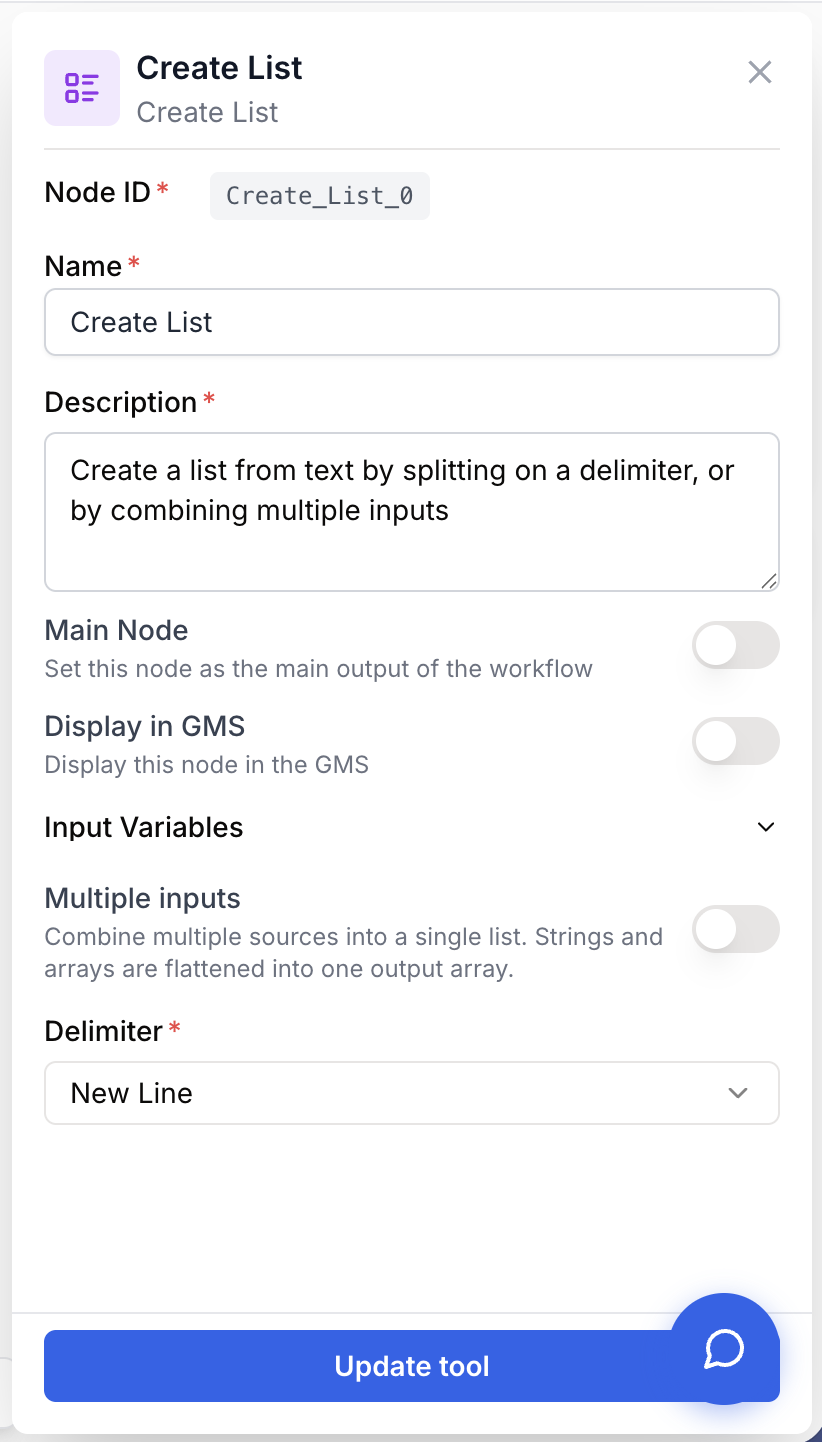Click the purple Create List node icon
The width and height of the screenshot is (822, 1442).
82,88
